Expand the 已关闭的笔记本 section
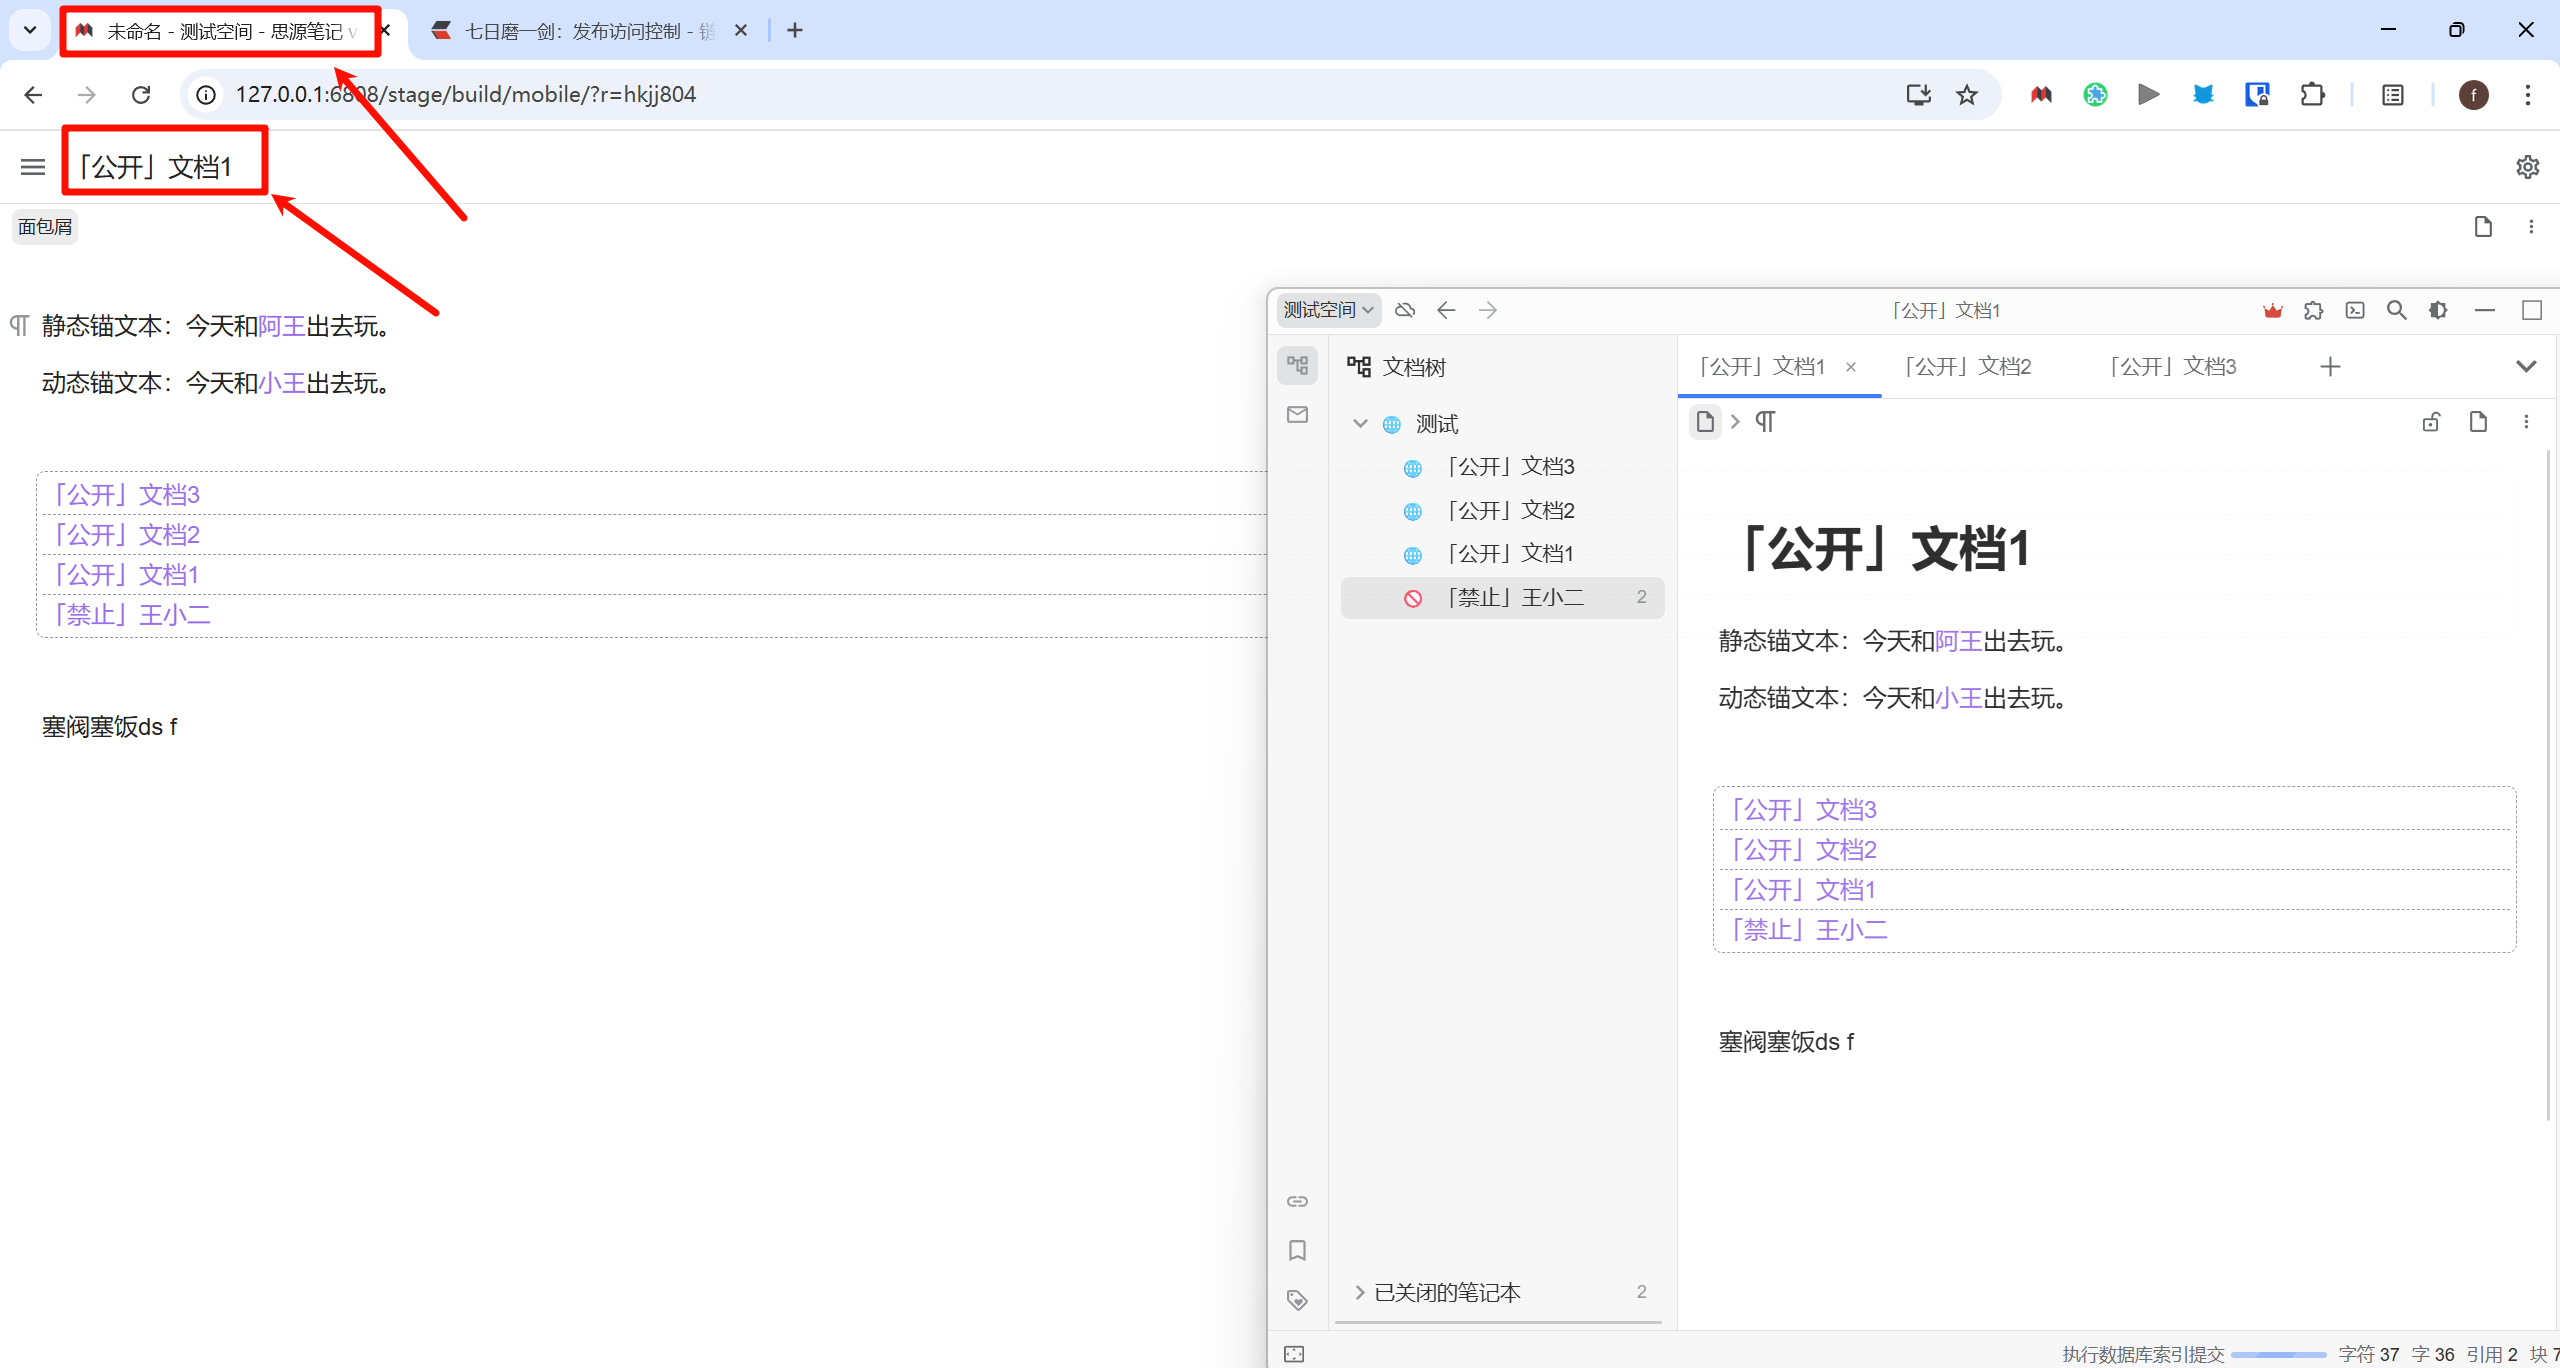The image size is (2560, 1368). point(1359,1292)
